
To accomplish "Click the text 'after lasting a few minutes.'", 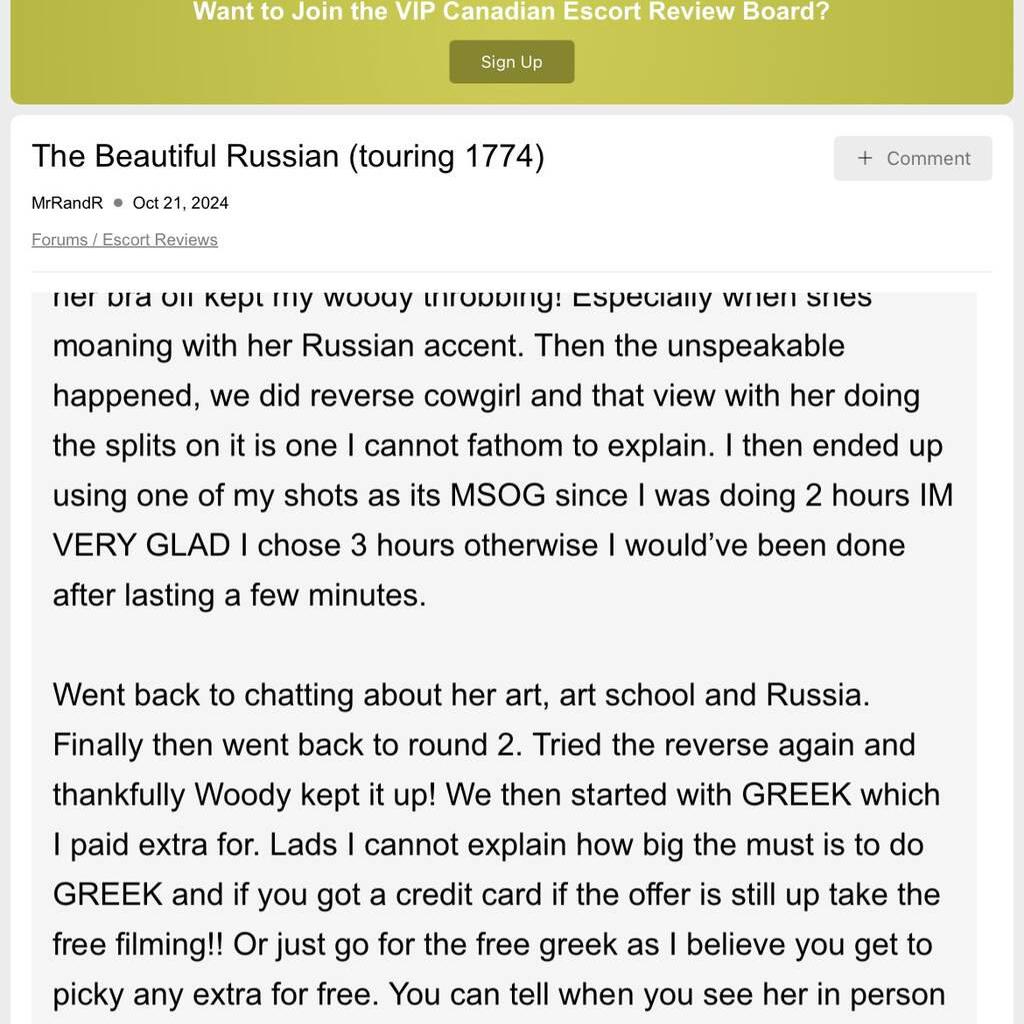I will click(x=239, y=596).
